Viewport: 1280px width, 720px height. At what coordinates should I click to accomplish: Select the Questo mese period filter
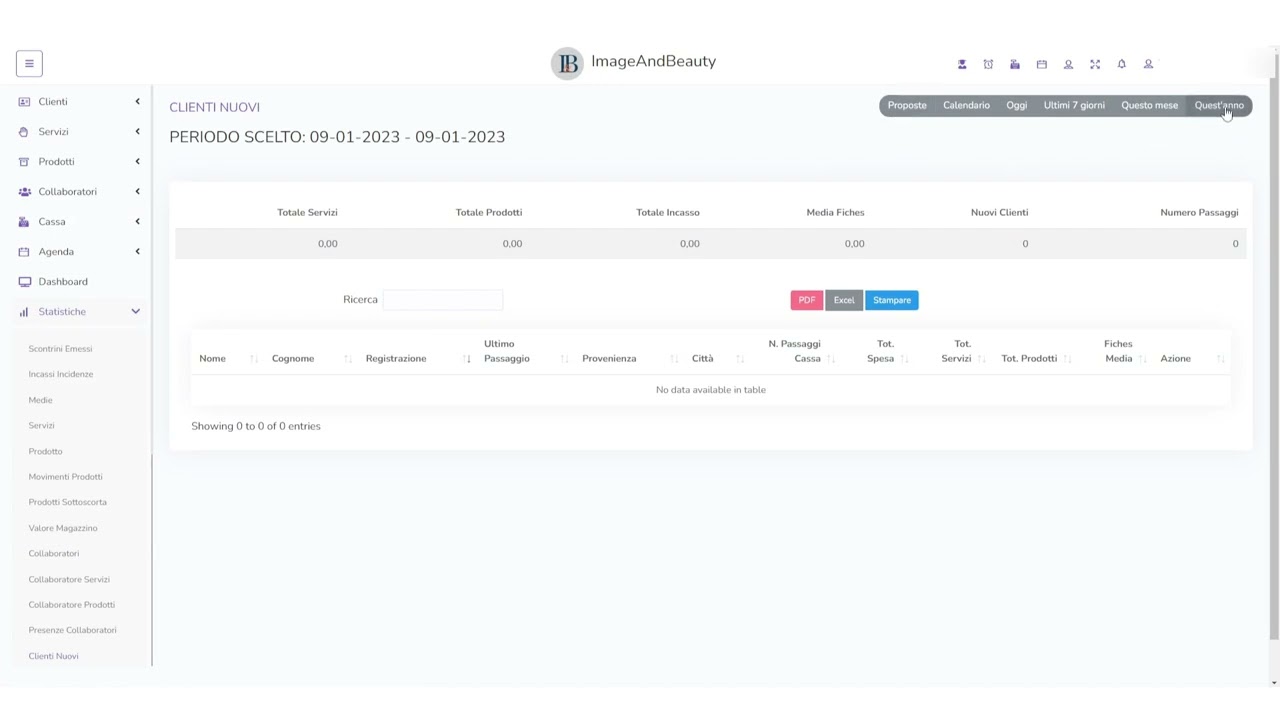point(1149,106)
